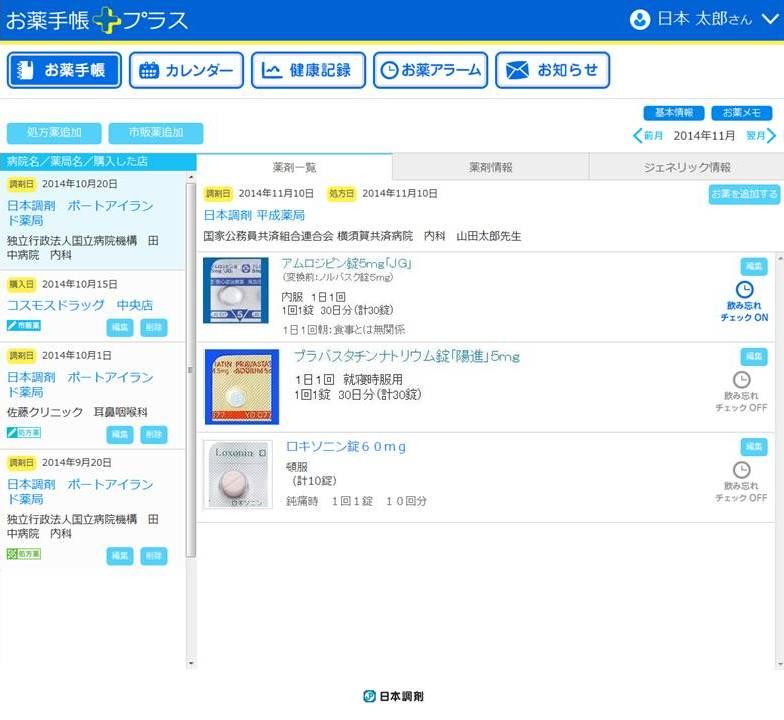Click the pharmacy list scrollbar down arrow
784x720 pixels.
(190, 664)
